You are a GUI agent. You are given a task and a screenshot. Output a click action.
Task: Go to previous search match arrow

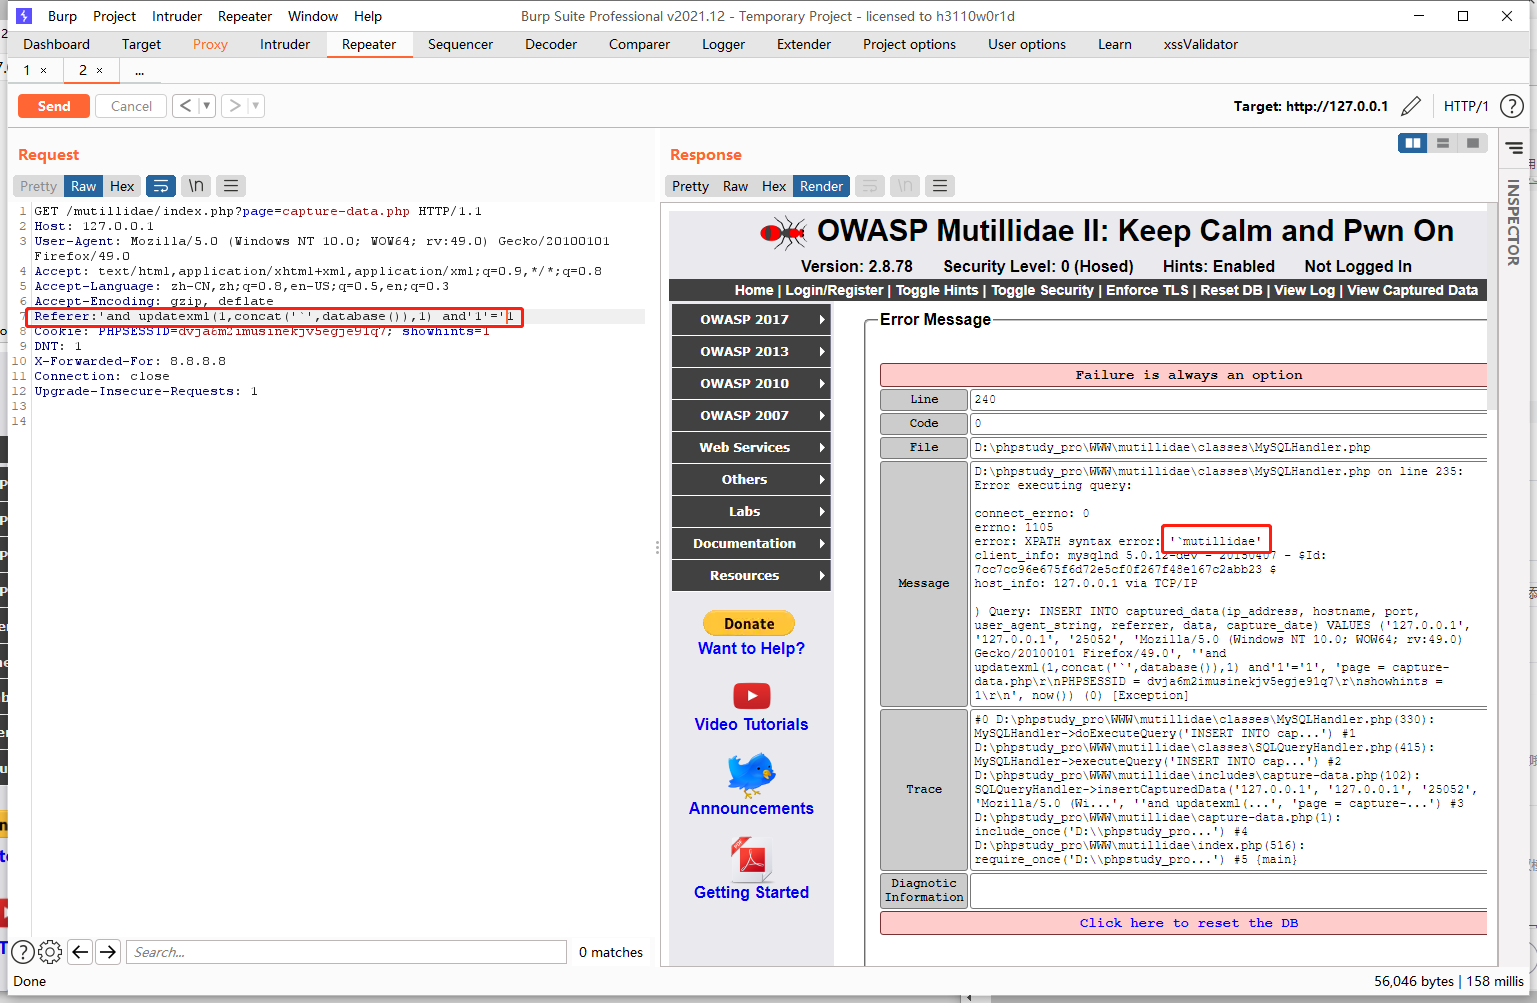[80, 952]
